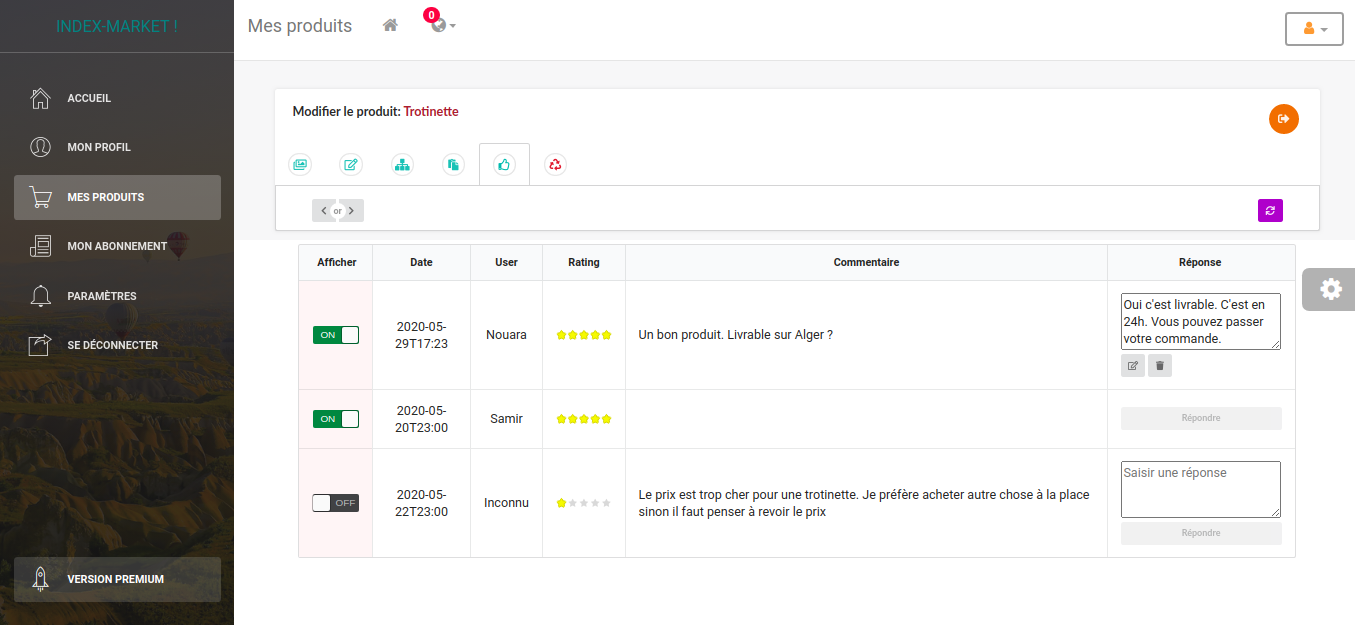Click the red recycle tab icon
The height and width of the screenshot is (625, 1355).
point(555,165)
